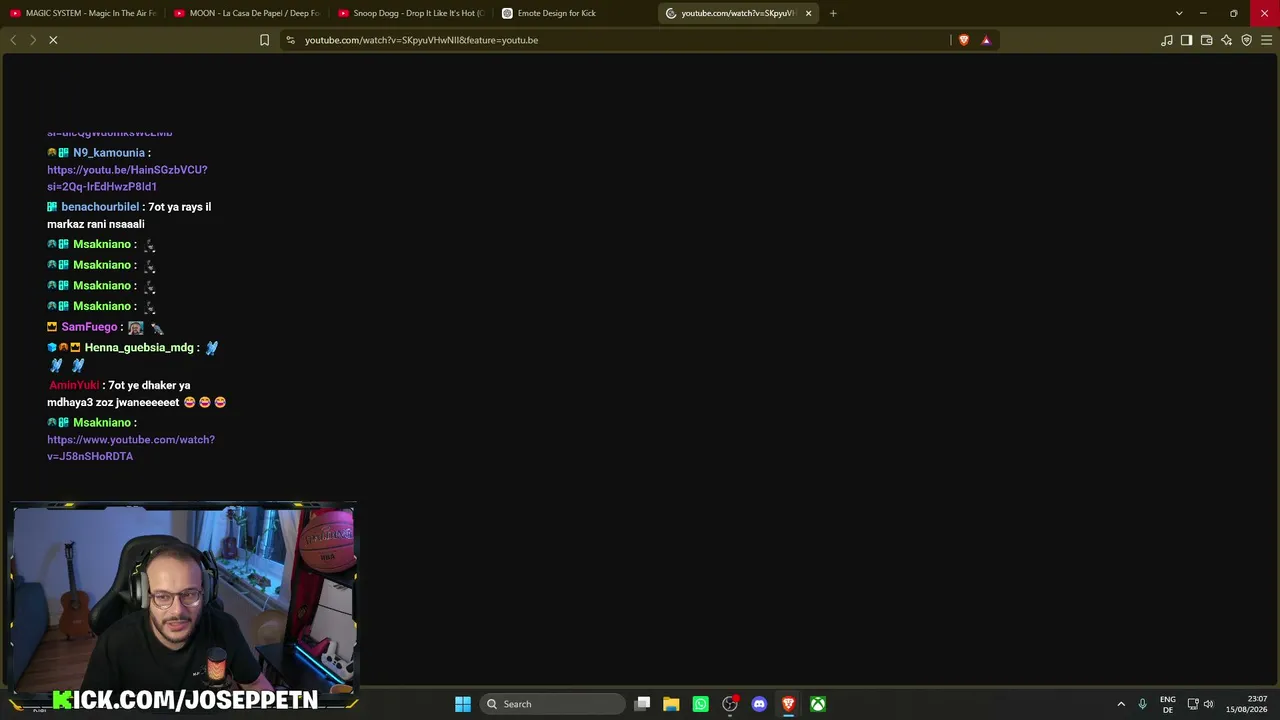This screenshot has width=1280, height=720.
Task: Click username SamFuego in chat
Action: 89,327
